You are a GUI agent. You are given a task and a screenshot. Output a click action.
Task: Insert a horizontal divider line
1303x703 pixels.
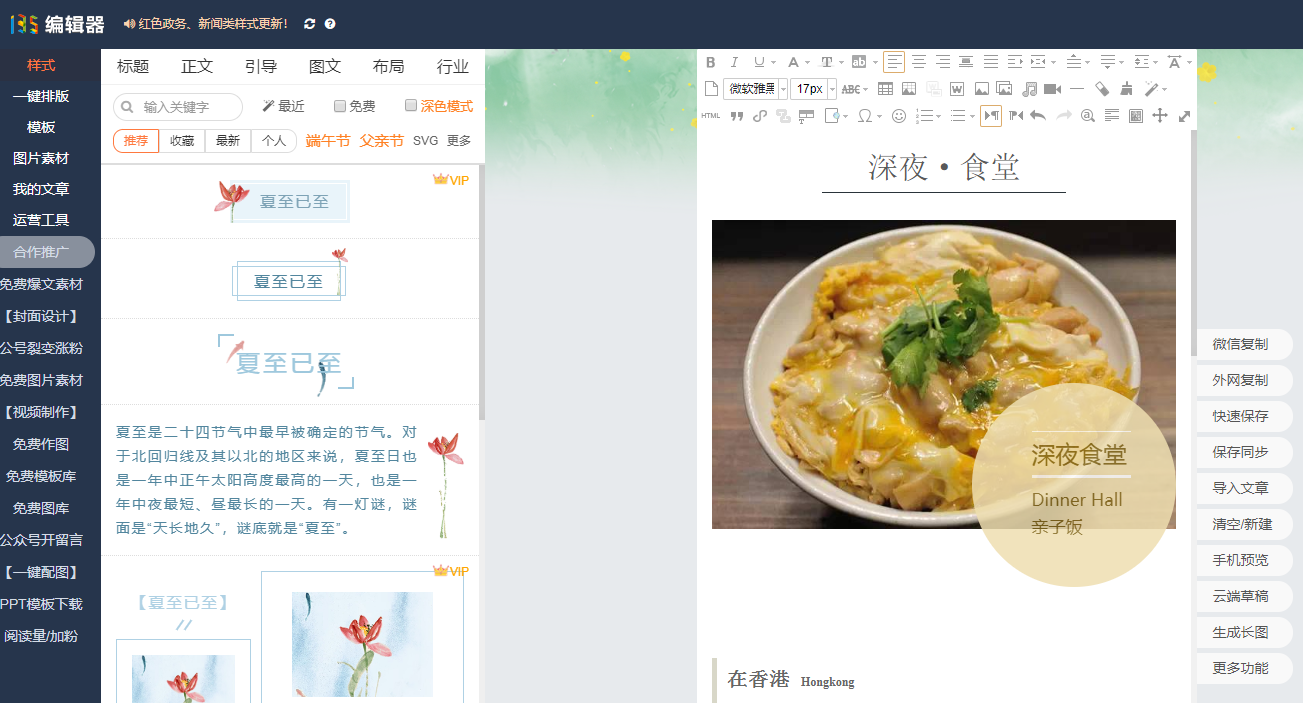point(1078,88)
